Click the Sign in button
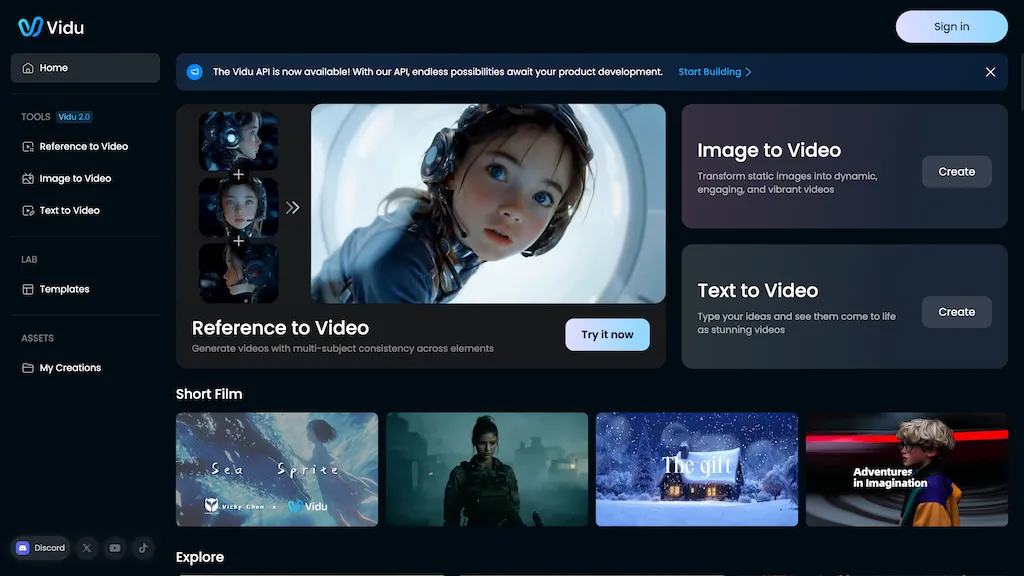This screenshot has height=576, width=1024. click(x=952, y=27)
